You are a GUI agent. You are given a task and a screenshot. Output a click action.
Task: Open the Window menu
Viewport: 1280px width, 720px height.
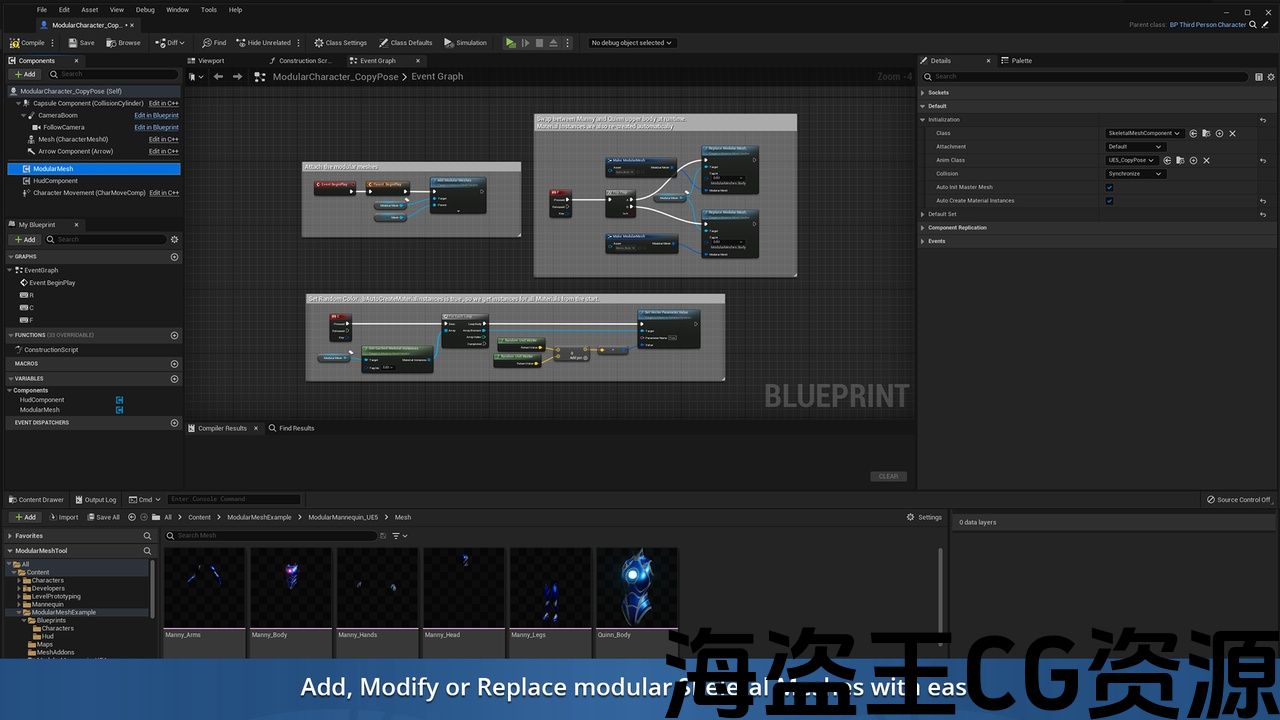pyautogui.click(x=177, y=10)
